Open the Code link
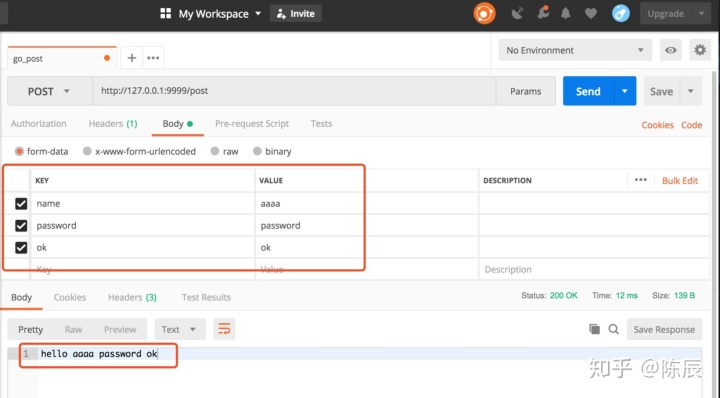Image resolution: width=720 pixels, height=398 pixels. click(692, 125)
